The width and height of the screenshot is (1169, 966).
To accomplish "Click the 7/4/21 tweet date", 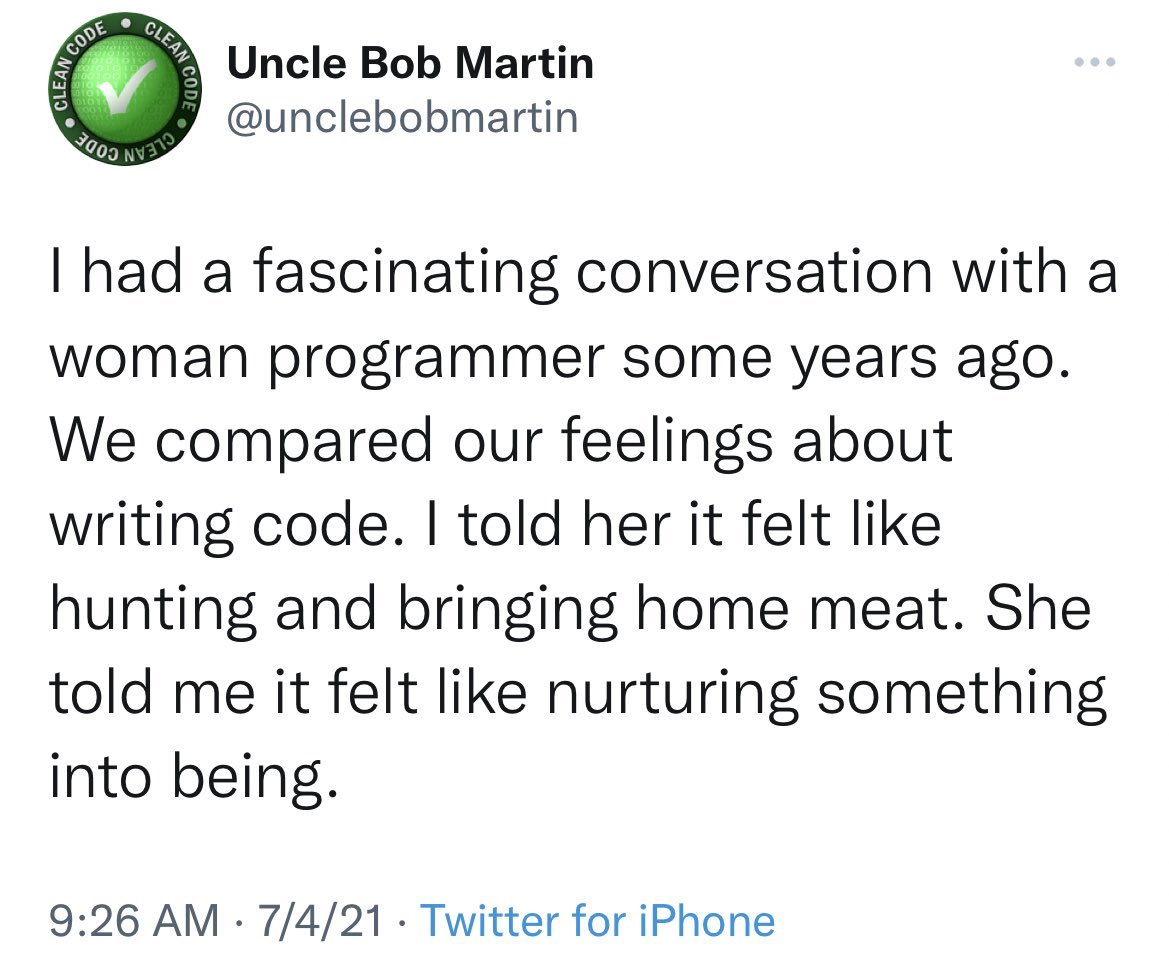I will pyautogui.click(x=320, y=920).
